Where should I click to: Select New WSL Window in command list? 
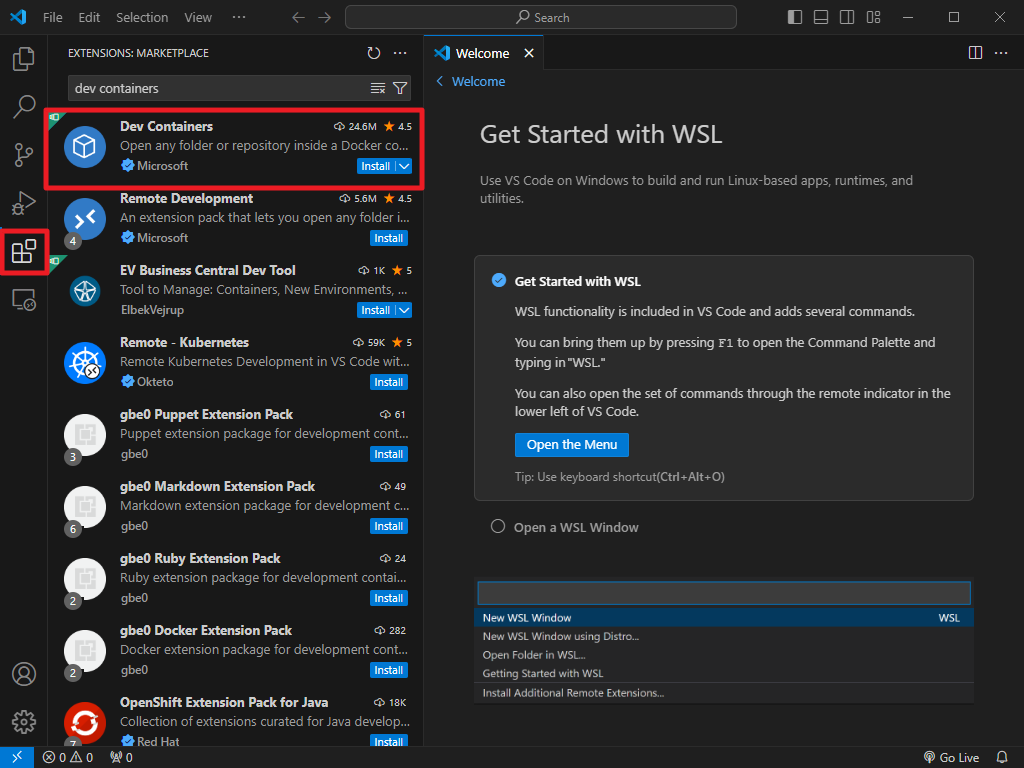724,618
